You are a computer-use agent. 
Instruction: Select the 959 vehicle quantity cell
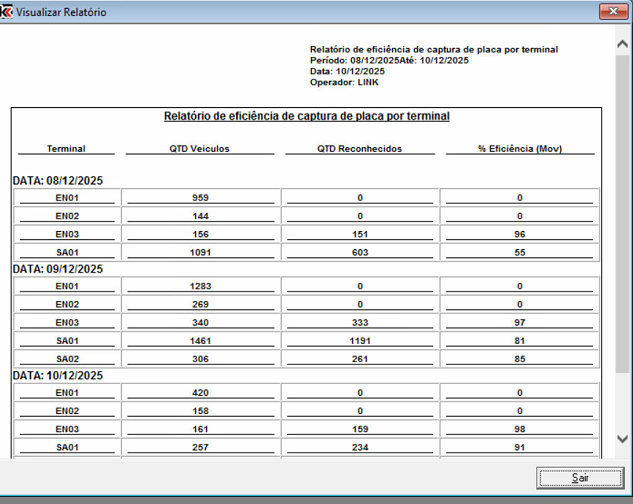click(200, 198)
